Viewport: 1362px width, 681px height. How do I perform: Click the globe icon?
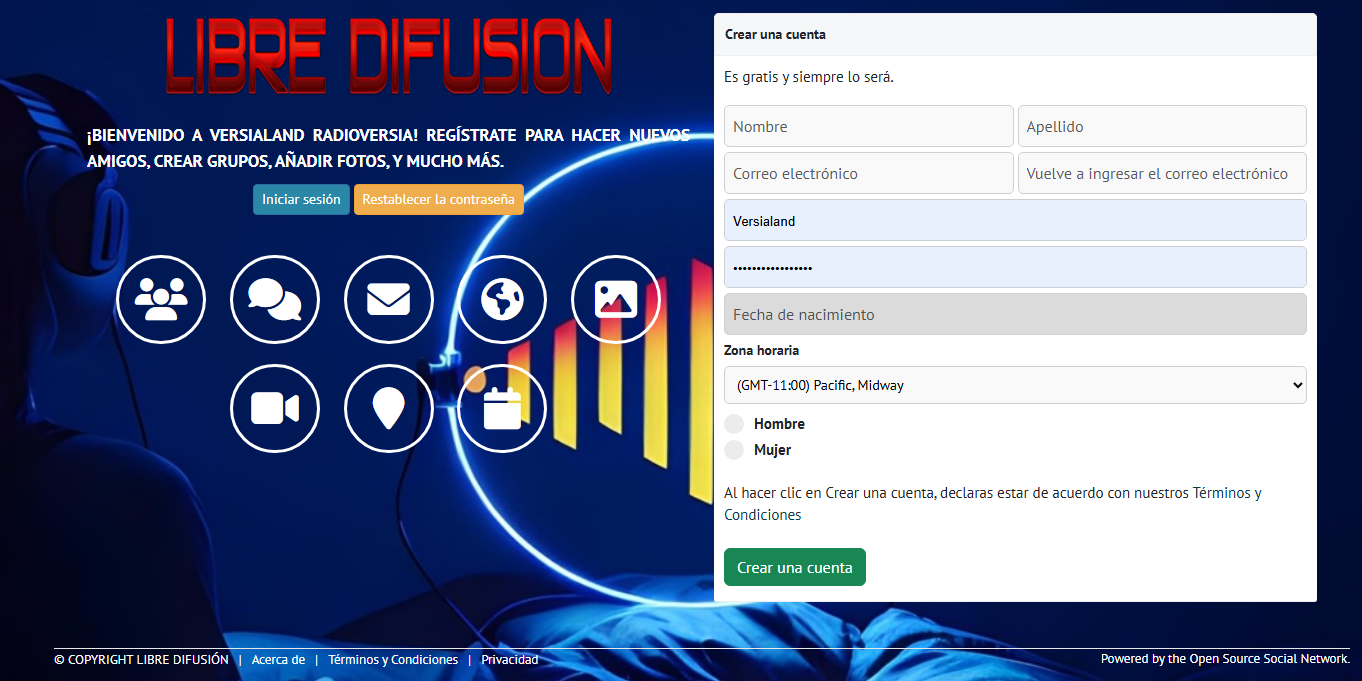[502, 300]
